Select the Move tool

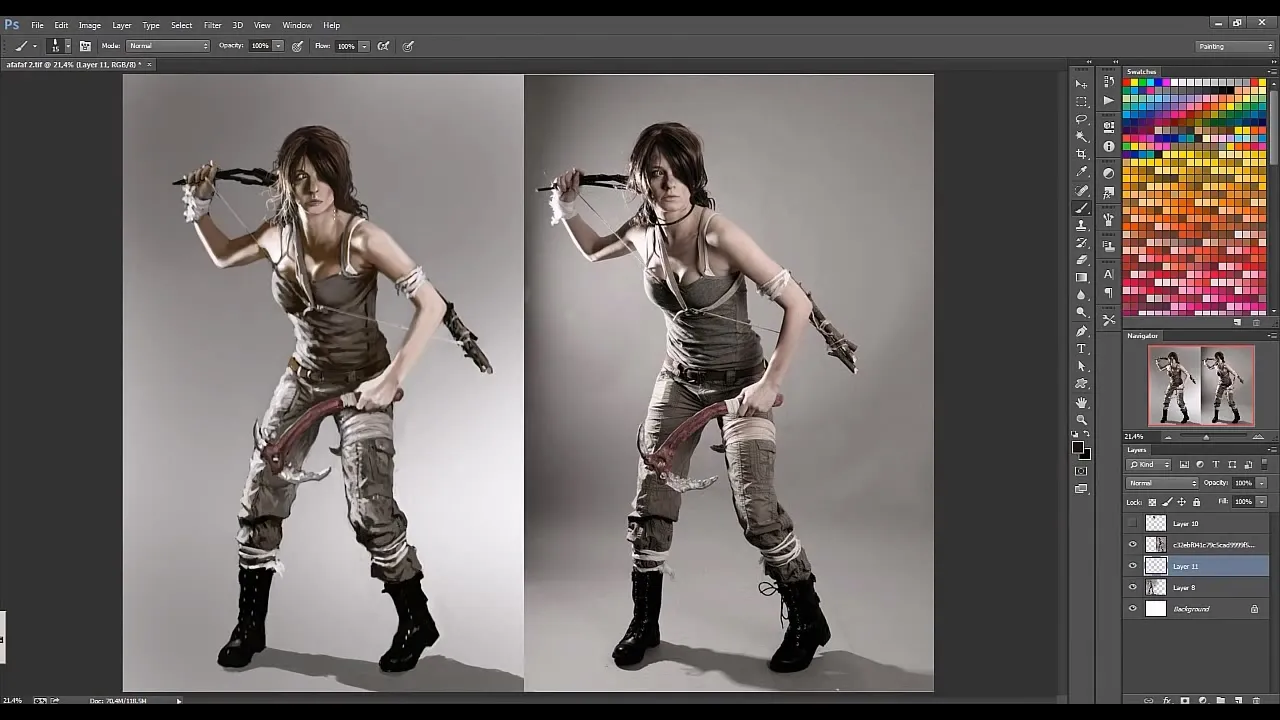(x=1081, y=84)
